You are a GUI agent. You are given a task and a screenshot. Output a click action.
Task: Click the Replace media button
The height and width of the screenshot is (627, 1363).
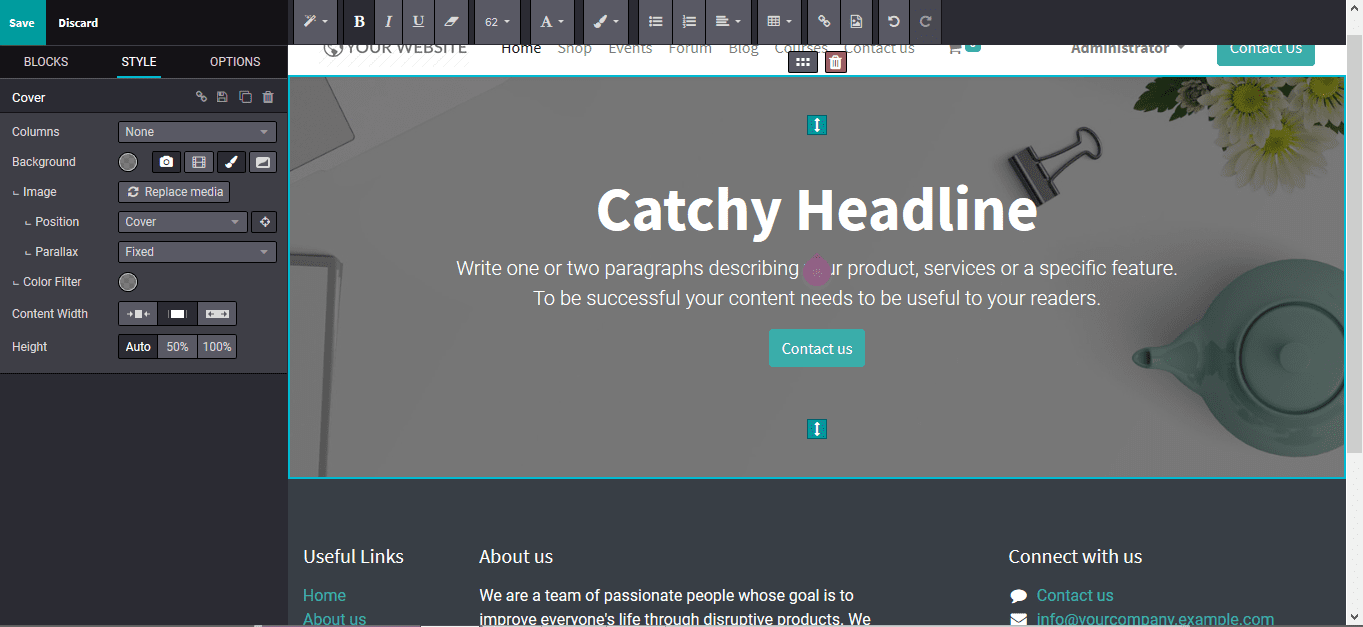coord(174,191)
